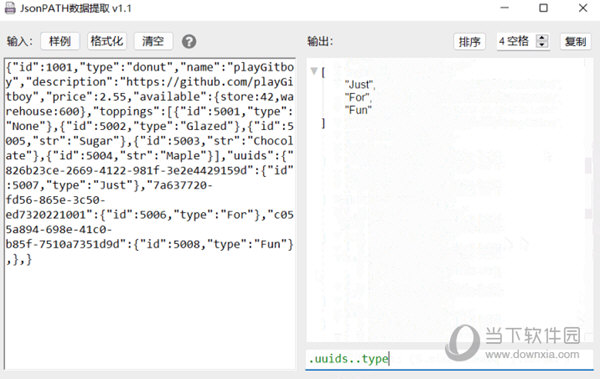This screenshot has width=600, height=379.
Task: Click the 排序 sort button
Action: pos(470,41)
